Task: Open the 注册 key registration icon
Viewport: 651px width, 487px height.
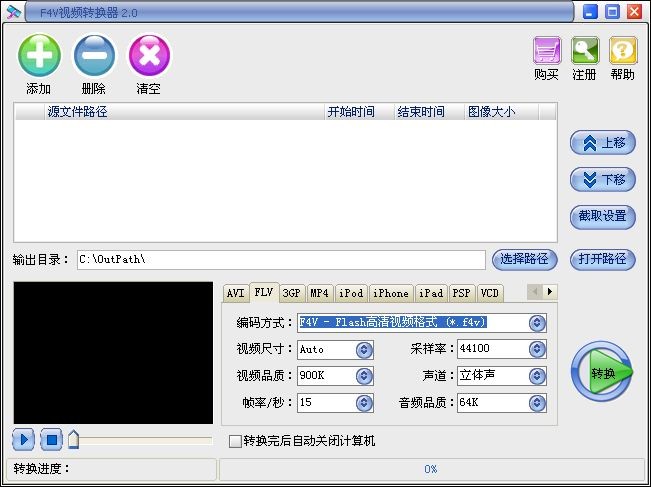Action: click(585, 50)
